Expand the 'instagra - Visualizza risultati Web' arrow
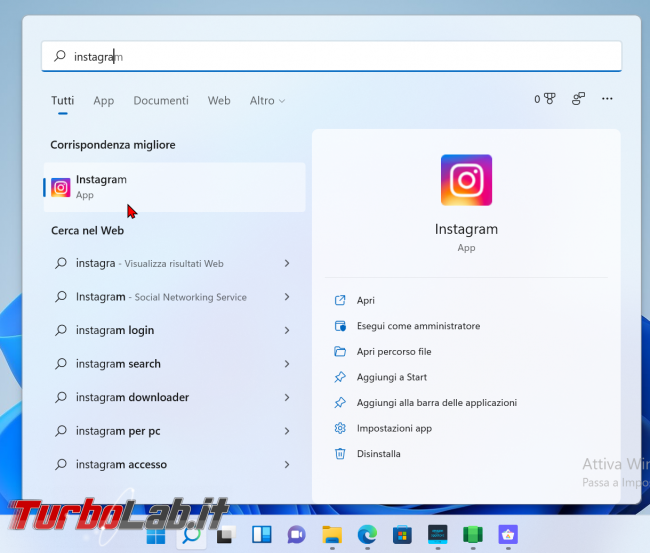Image resolution: width=650 pixels, height=553 pixels. click(x=287, y=263)
